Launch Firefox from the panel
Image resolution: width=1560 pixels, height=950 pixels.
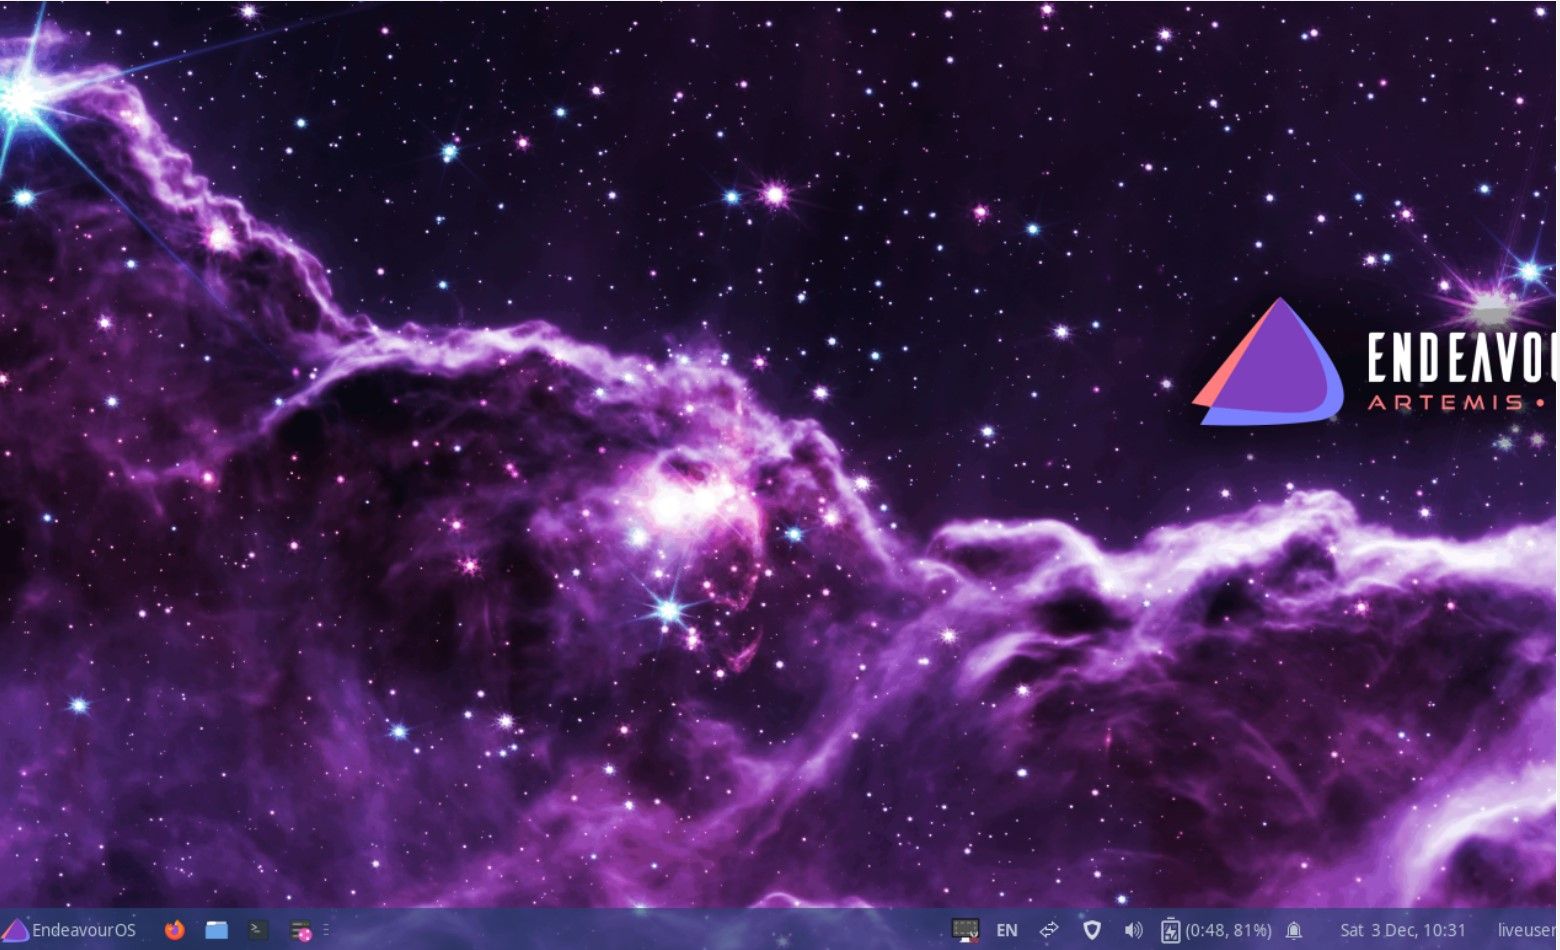(x=175, y=930)
